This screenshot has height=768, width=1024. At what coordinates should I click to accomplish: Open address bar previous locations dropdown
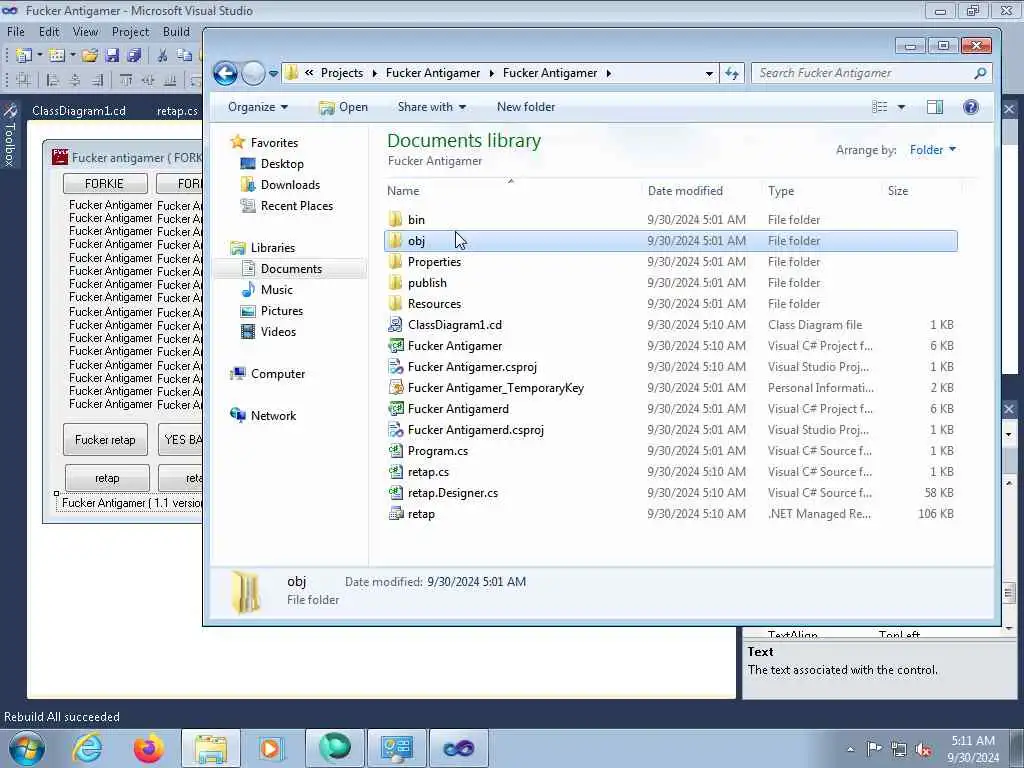(x=709, y=74)
